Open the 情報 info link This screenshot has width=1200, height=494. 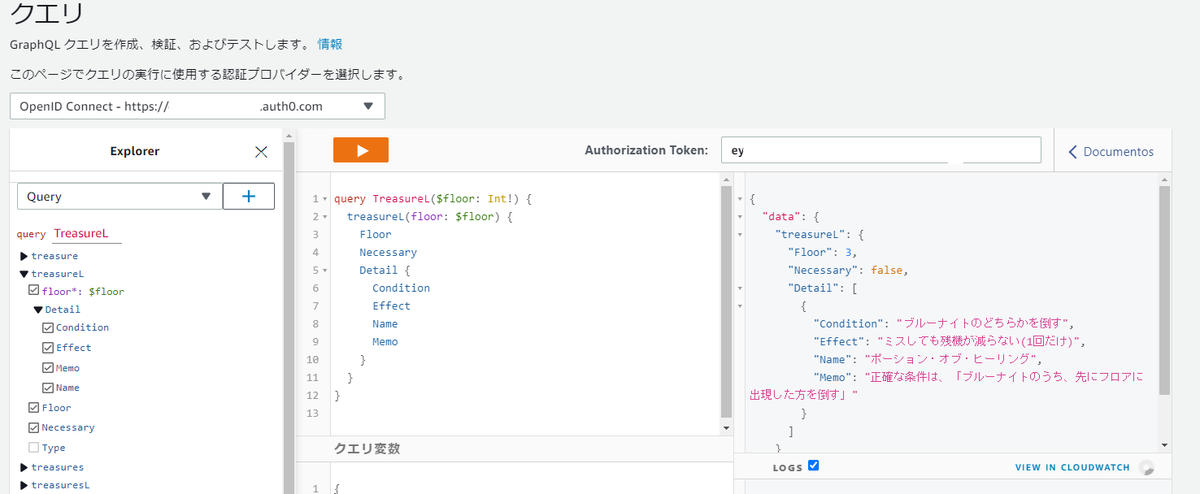(x=330, y=44)
